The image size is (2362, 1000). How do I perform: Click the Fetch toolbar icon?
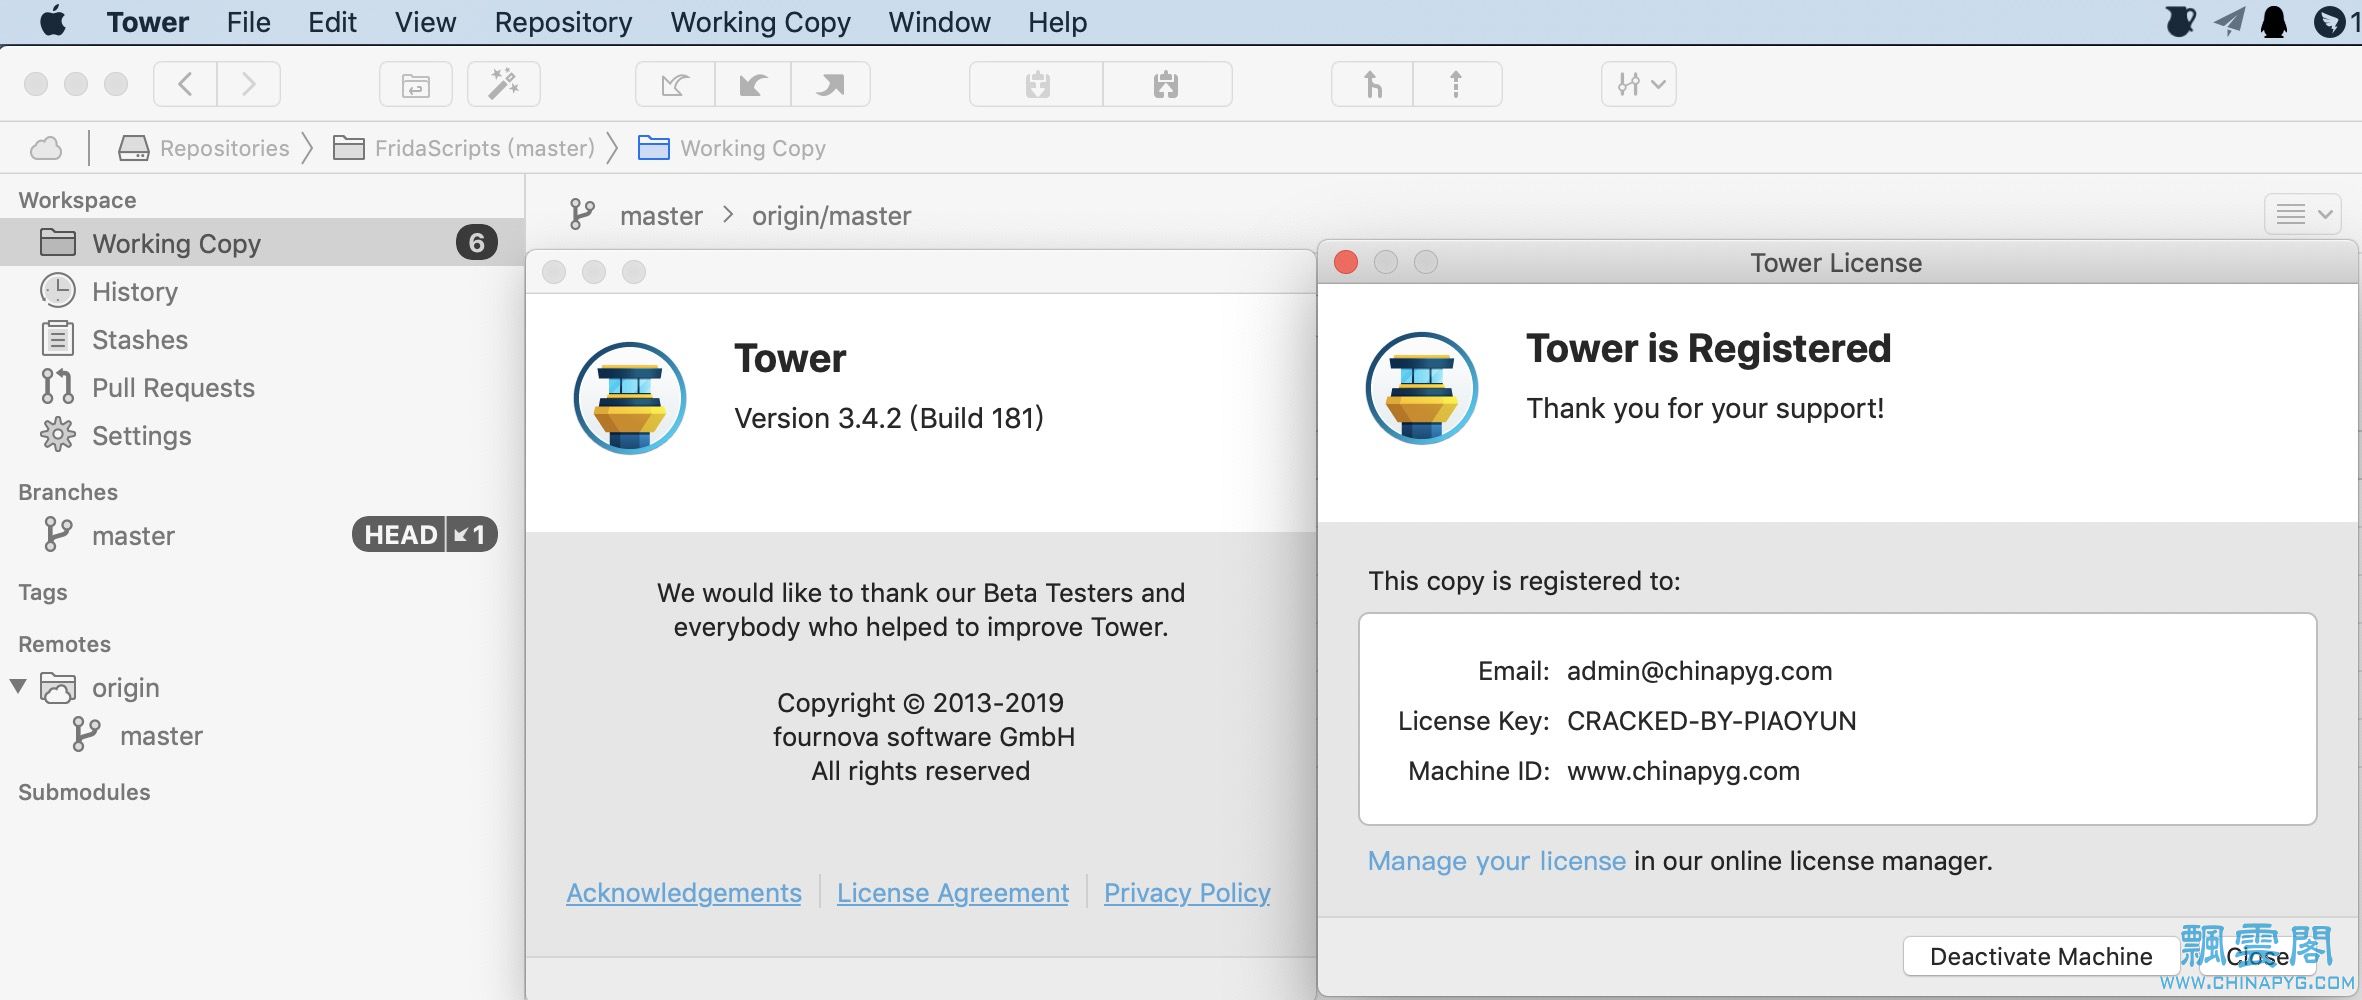point(675,84)
